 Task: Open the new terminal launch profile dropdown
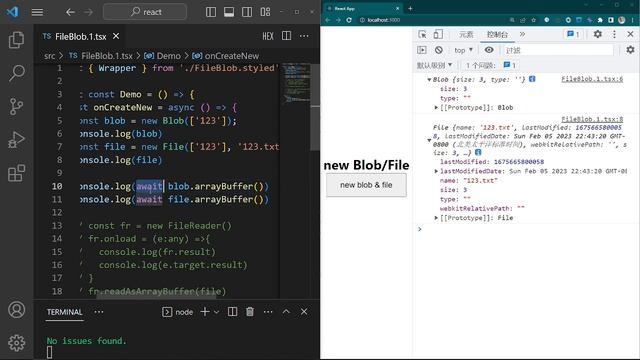click(216, 312)
